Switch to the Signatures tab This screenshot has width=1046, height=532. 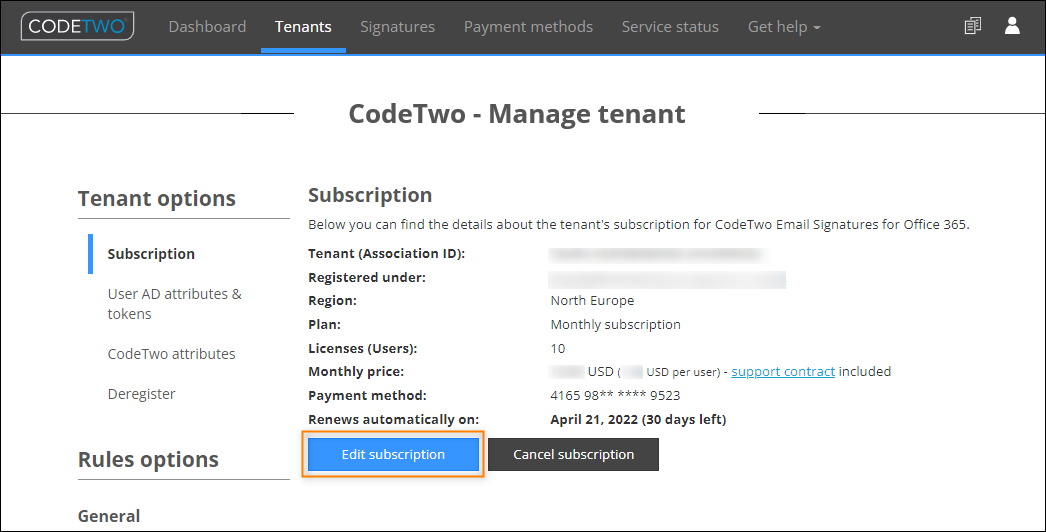click(x=398, y=27)
